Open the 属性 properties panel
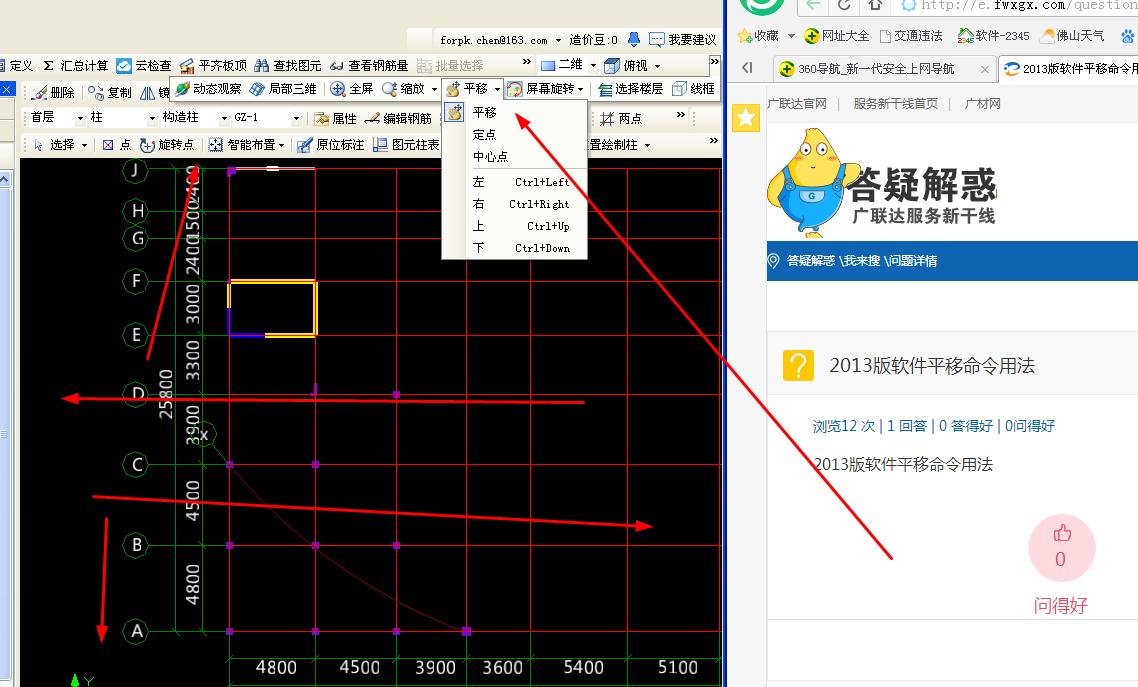This screenshot has width=1138, height=687. [x=336, y=118]
